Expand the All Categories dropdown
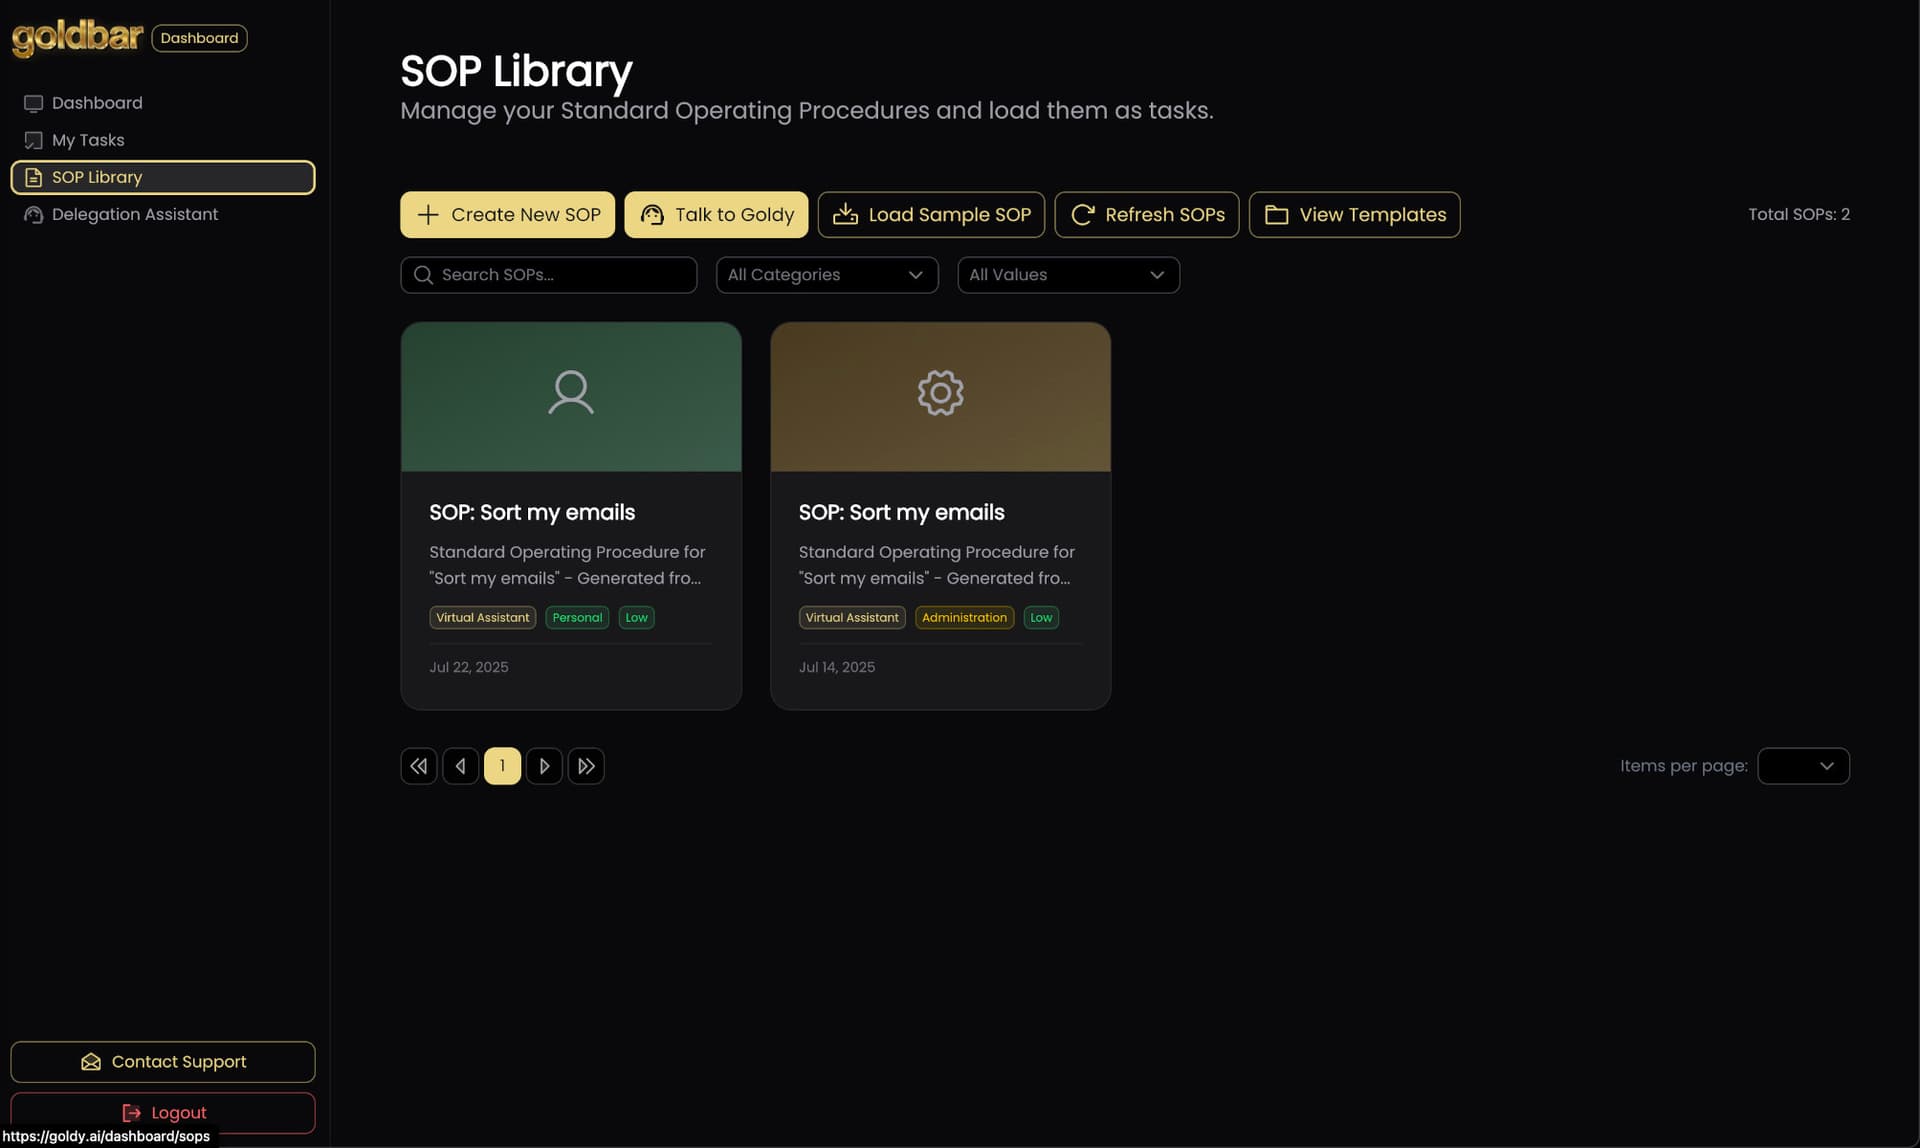 826,275
